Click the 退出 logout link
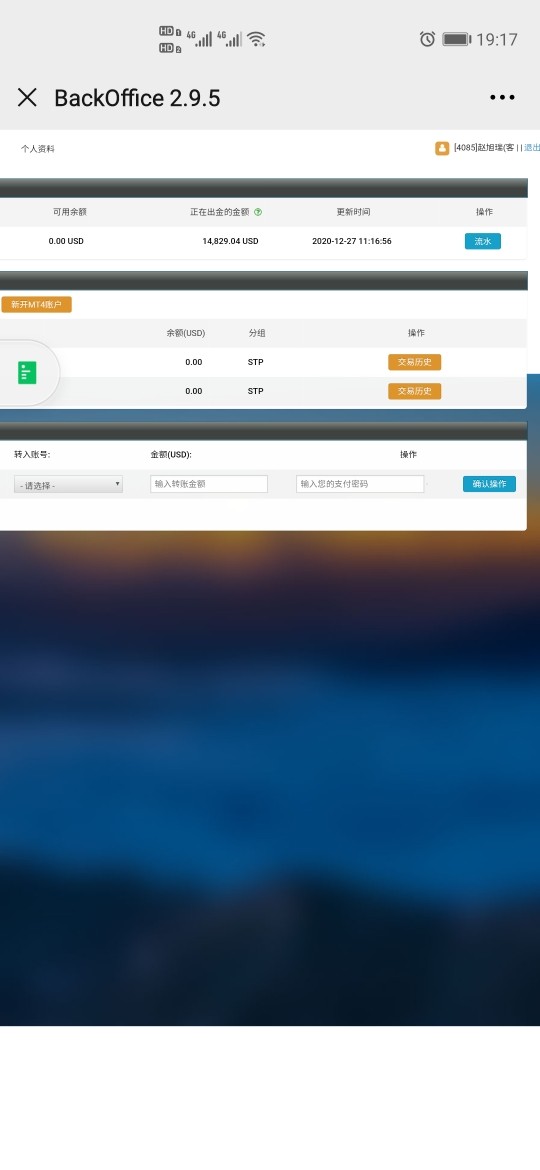The image size is (540, 1170). coord(532,148)
